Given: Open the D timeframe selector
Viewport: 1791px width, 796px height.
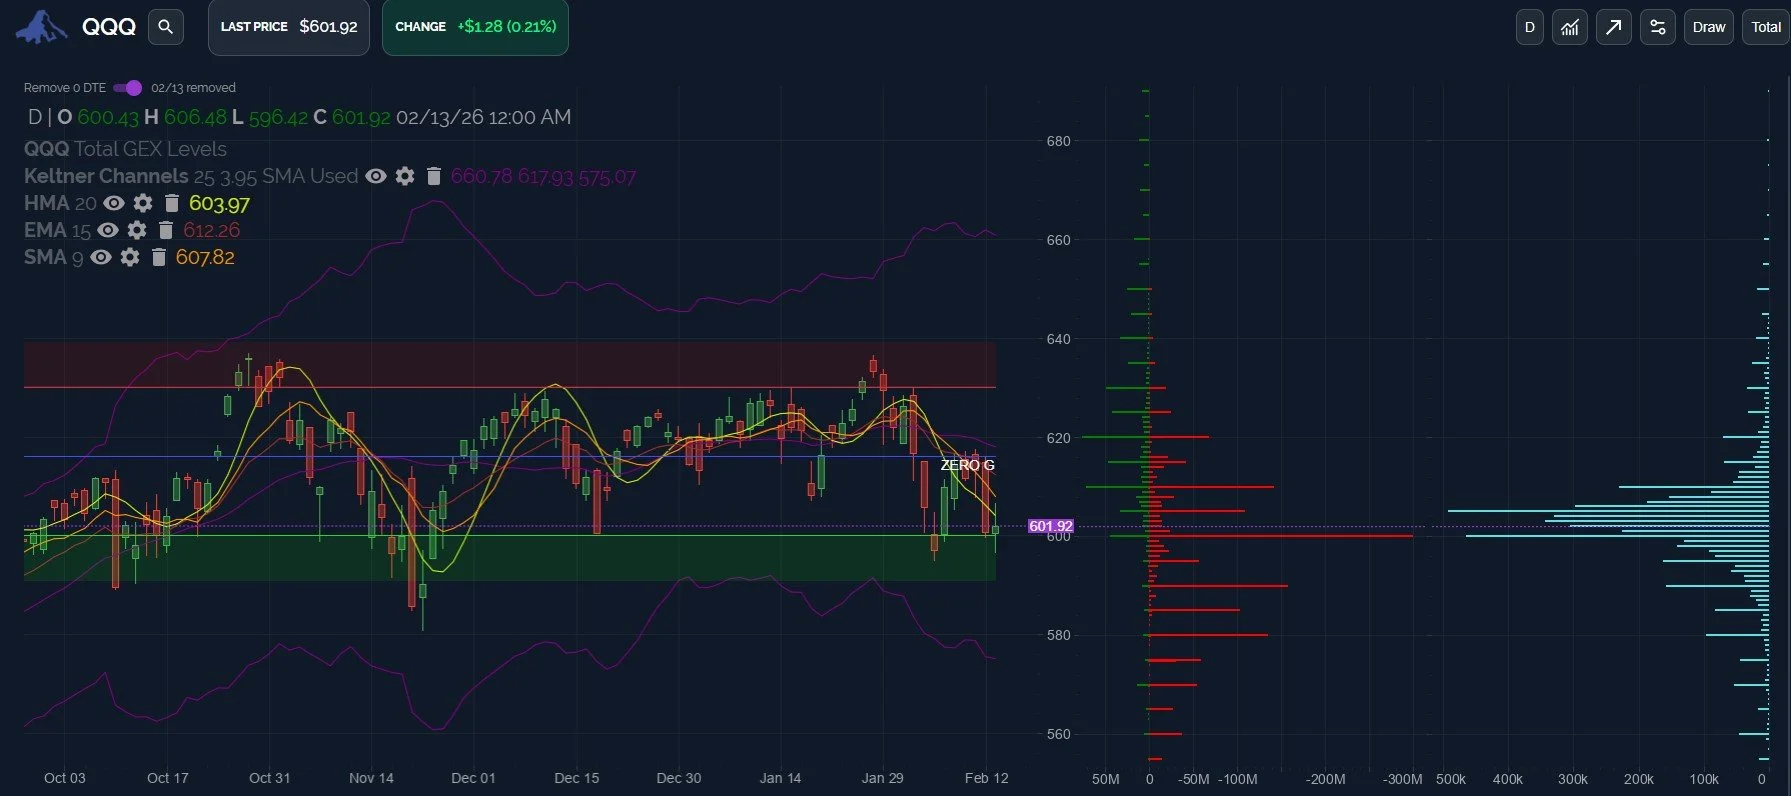Looking at the screenshot, I should [x=1529, y=27].
